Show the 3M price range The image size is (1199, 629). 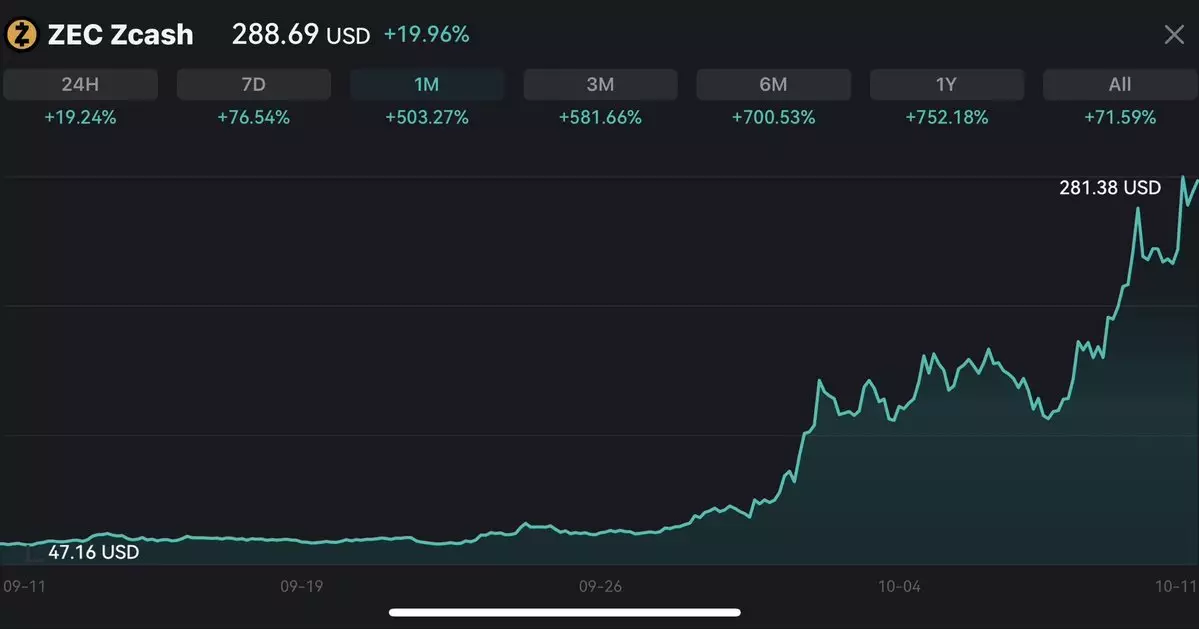[600, 85]
